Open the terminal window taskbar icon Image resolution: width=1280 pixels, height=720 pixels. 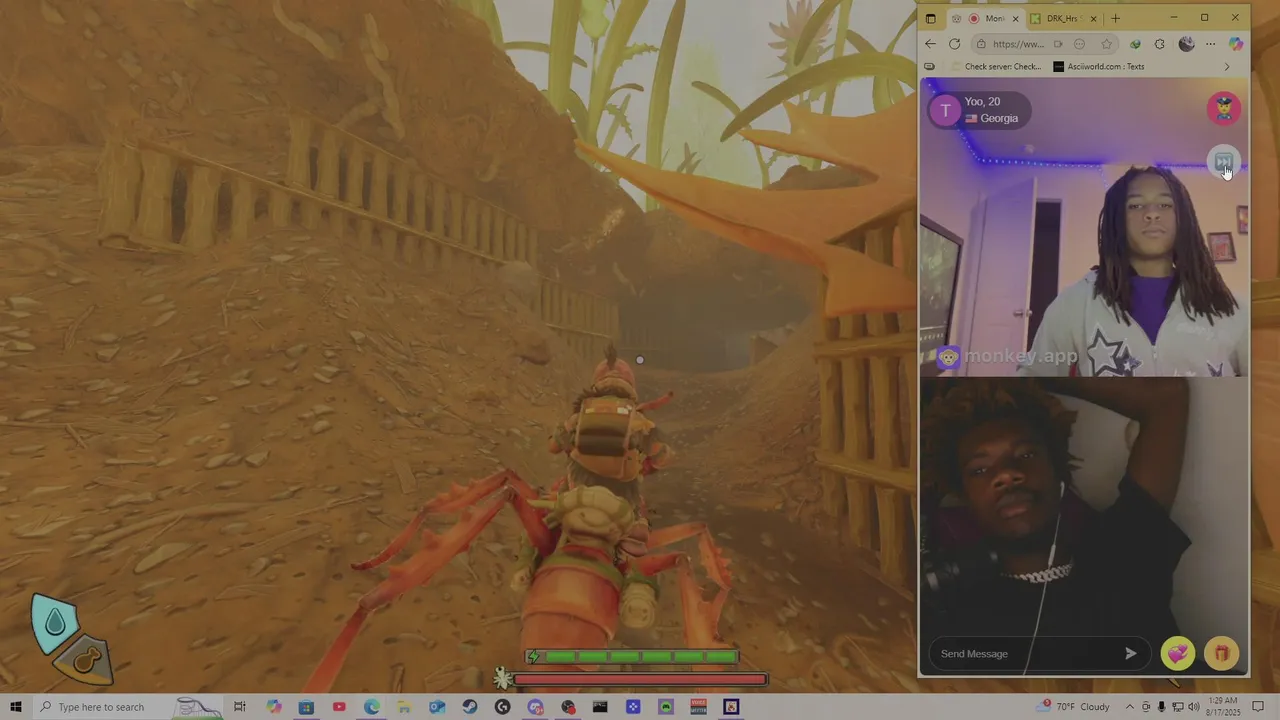click(x=600, y=707)
